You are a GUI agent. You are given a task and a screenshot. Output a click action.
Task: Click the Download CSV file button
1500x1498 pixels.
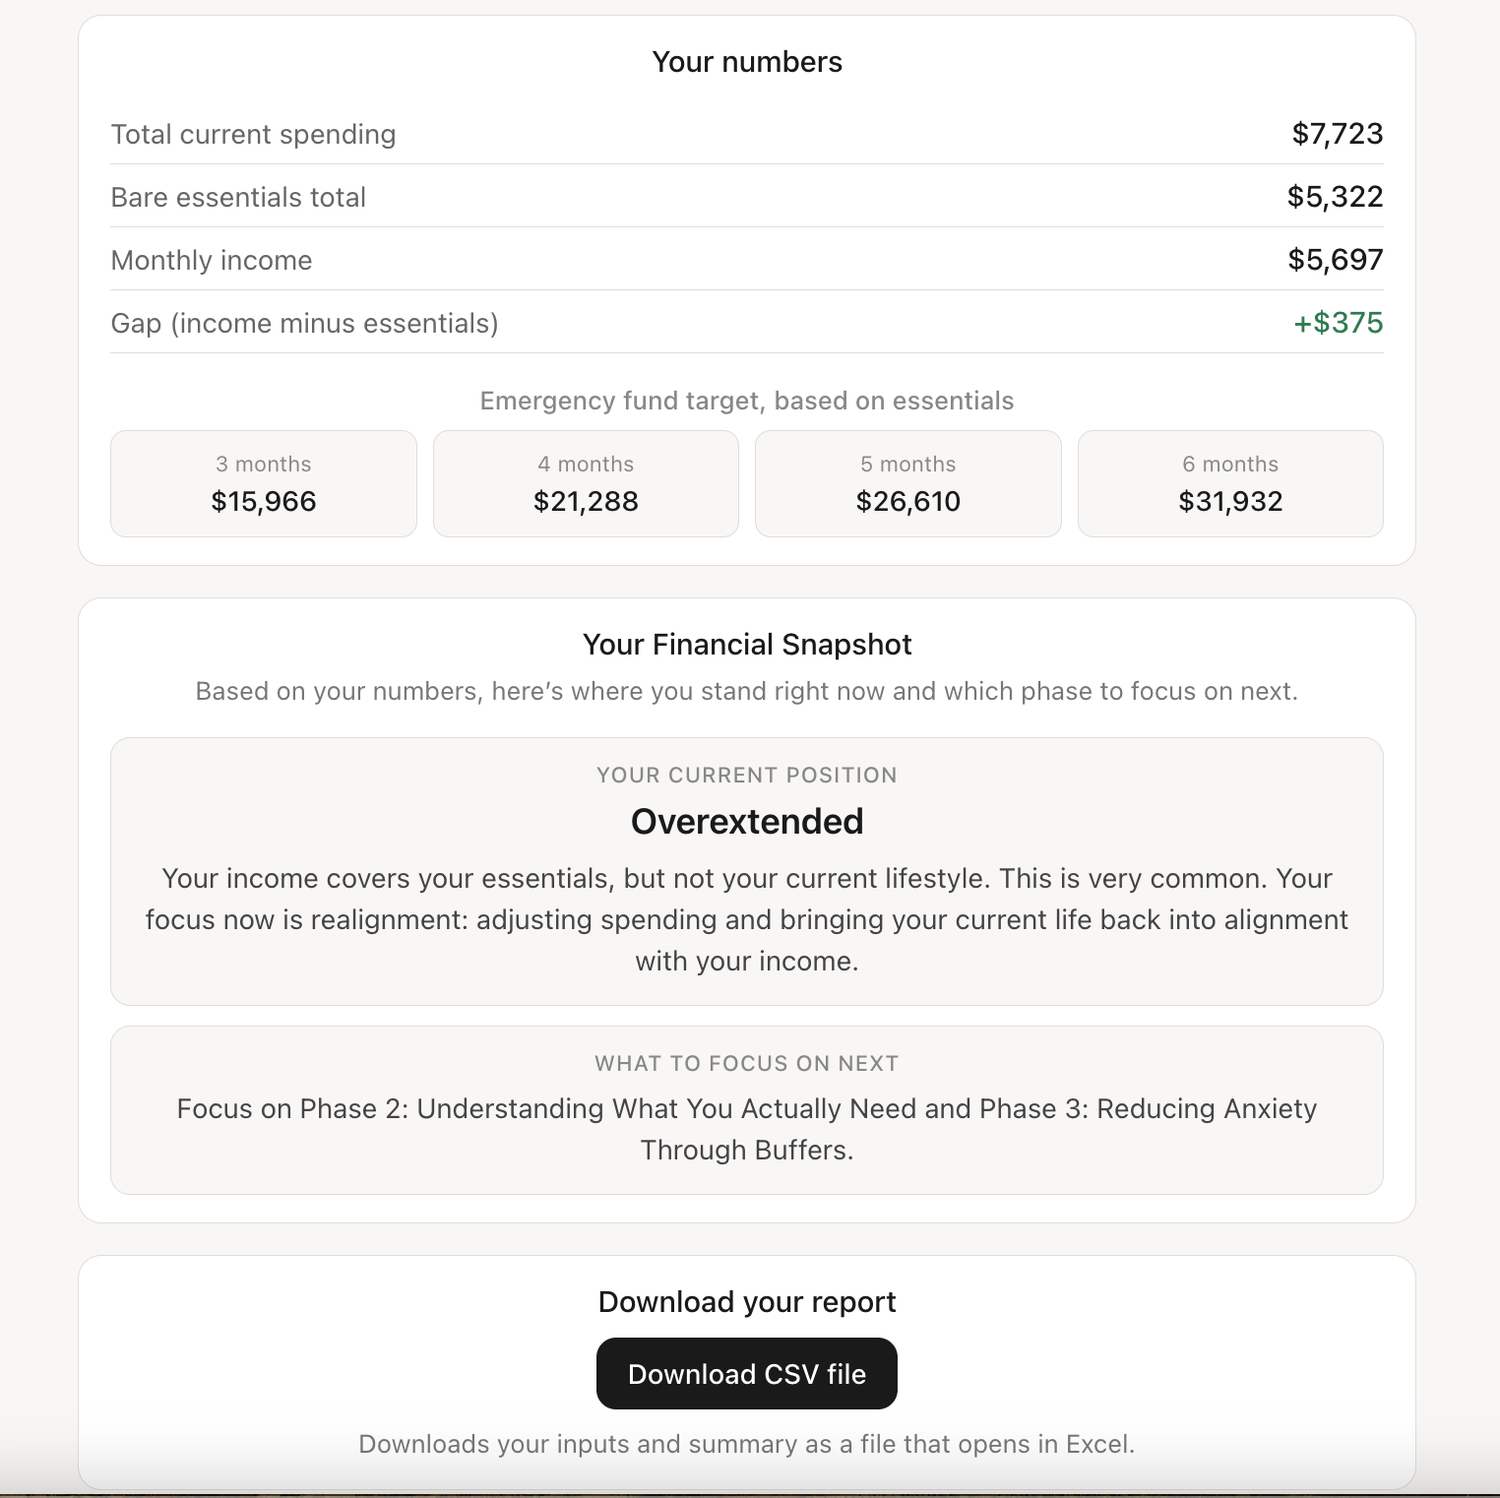746,1373
